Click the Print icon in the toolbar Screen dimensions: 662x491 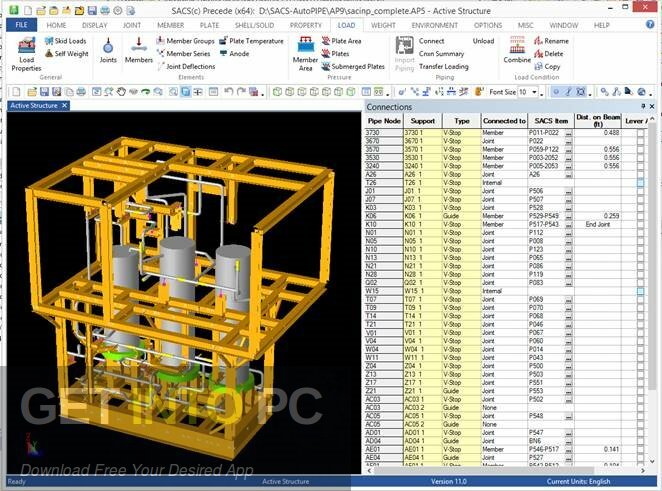(x=81, y=91)
